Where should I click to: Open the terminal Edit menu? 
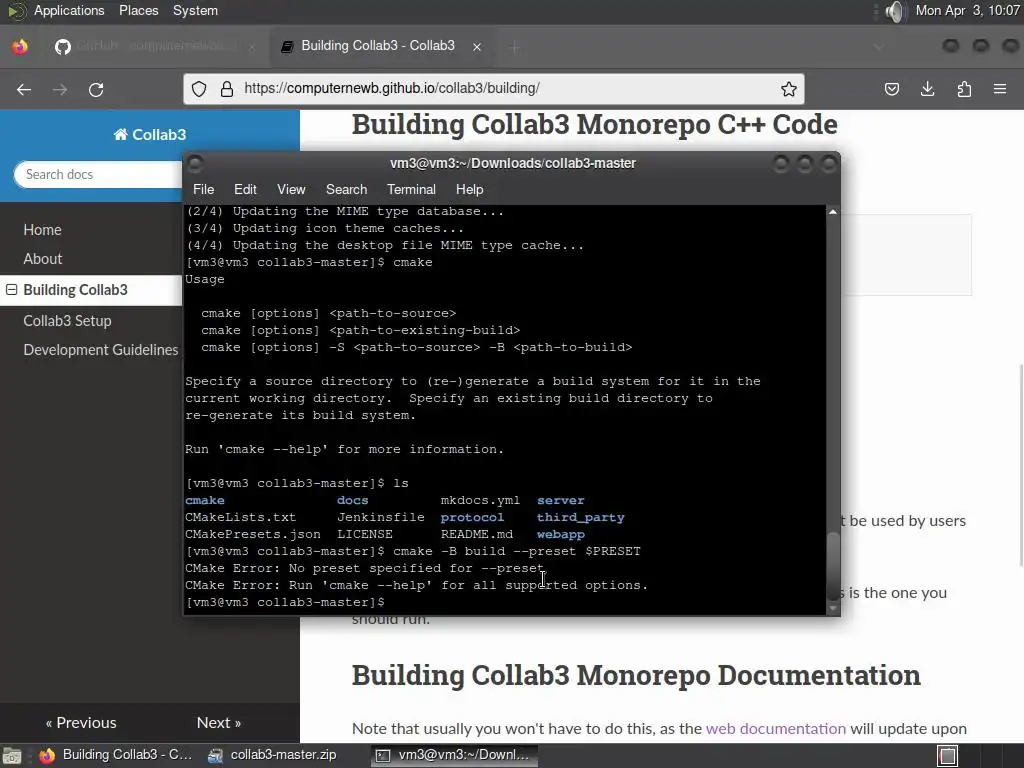[x=245, y=189]
